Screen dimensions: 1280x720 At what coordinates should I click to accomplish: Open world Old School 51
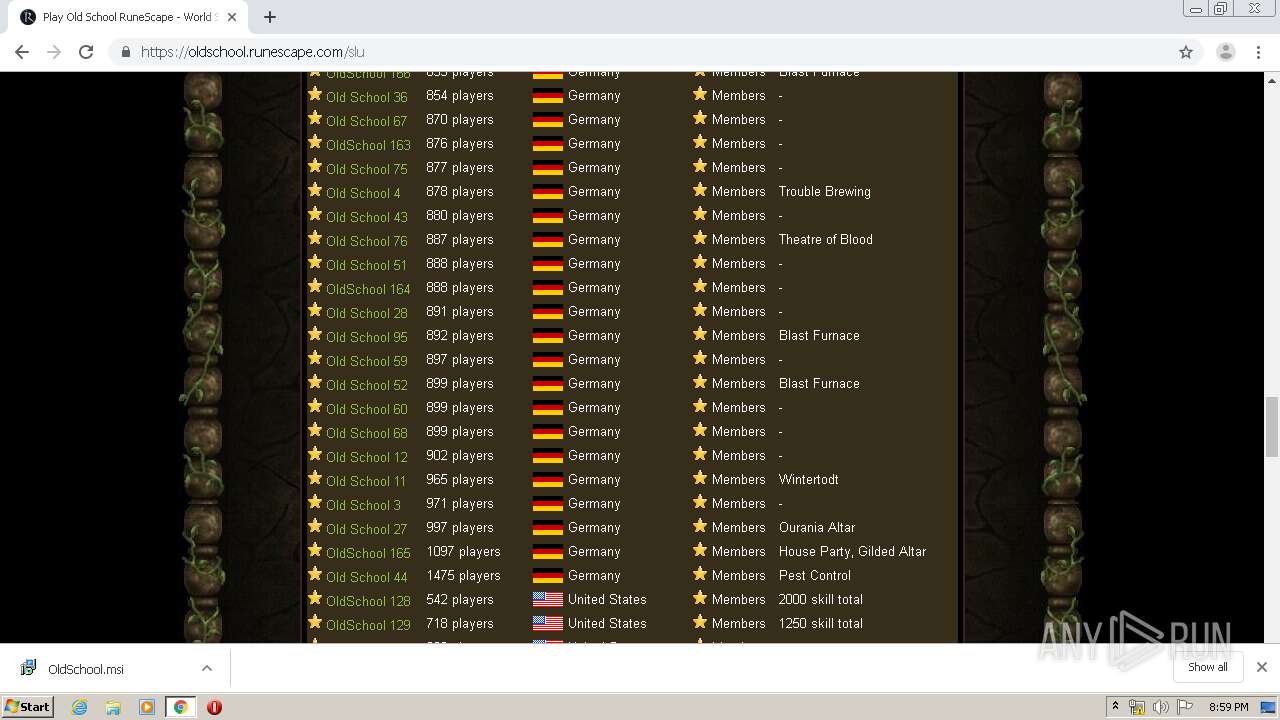[x=366, y=265]
